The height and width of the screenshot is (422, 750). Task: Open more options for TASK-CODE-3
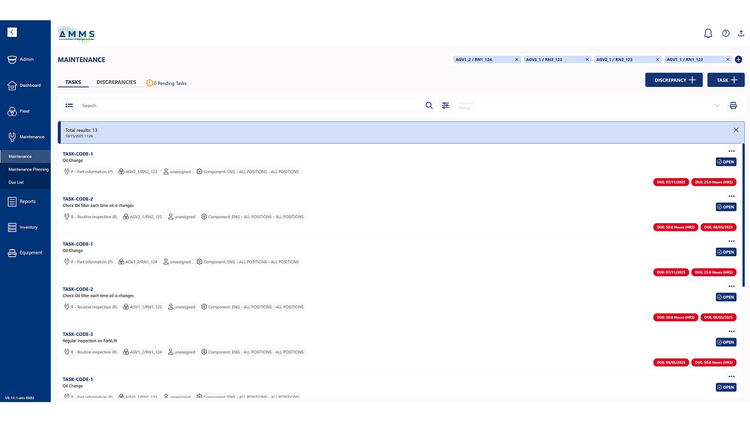(x=731, y=331)
